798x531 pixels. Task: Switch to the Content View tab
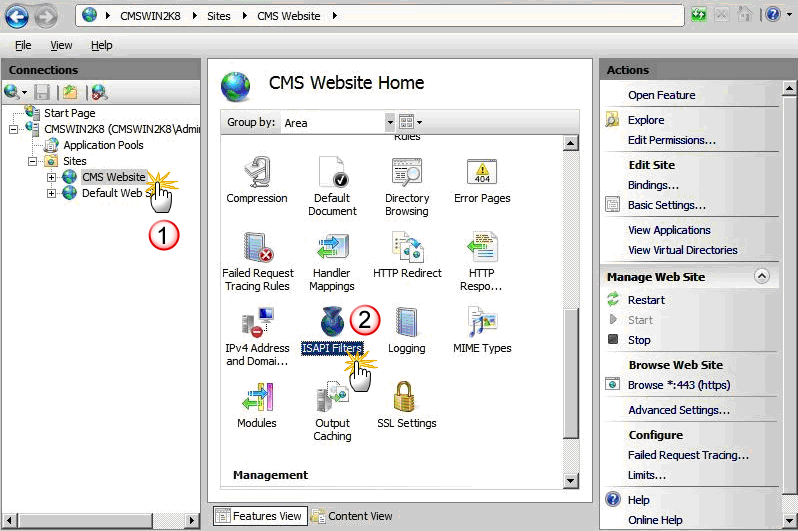click(352, 516)
